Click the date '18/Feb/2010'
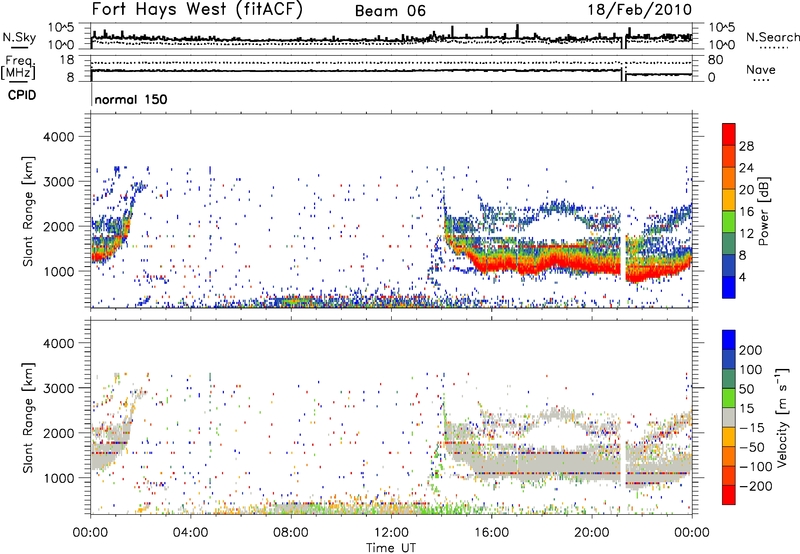The height and width of the screenshot is (554, 800). point(640,9)
